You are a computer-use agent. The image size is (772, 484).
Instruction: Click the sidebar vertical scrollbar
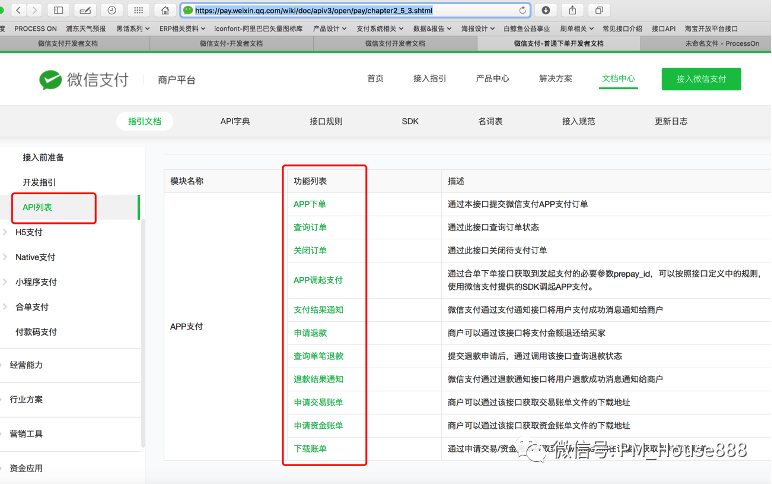[x=143, y=333]
